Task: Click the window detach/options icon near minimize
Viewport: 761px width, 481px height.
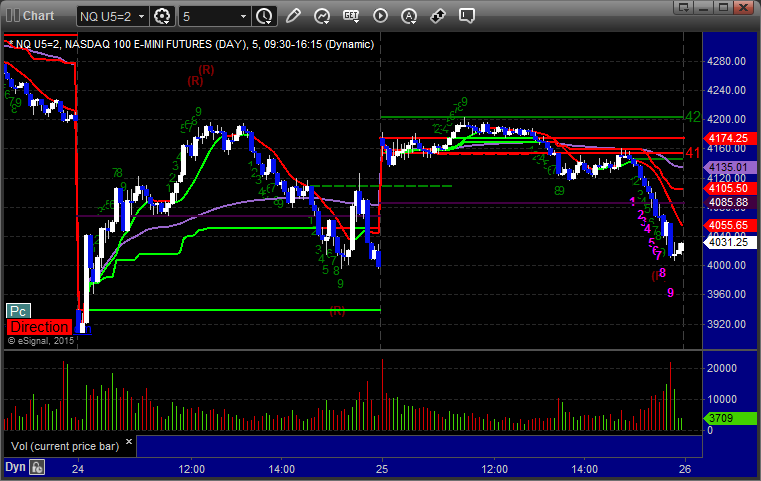Action: (x=684, y=7)
